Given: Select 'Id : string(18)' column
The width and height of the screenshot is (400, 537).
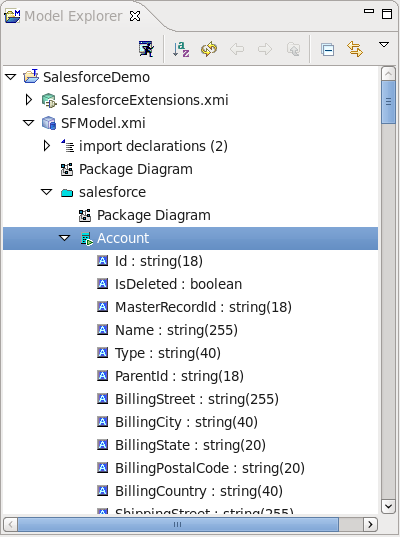Looking at the screenshot, I should click(159, 261).
